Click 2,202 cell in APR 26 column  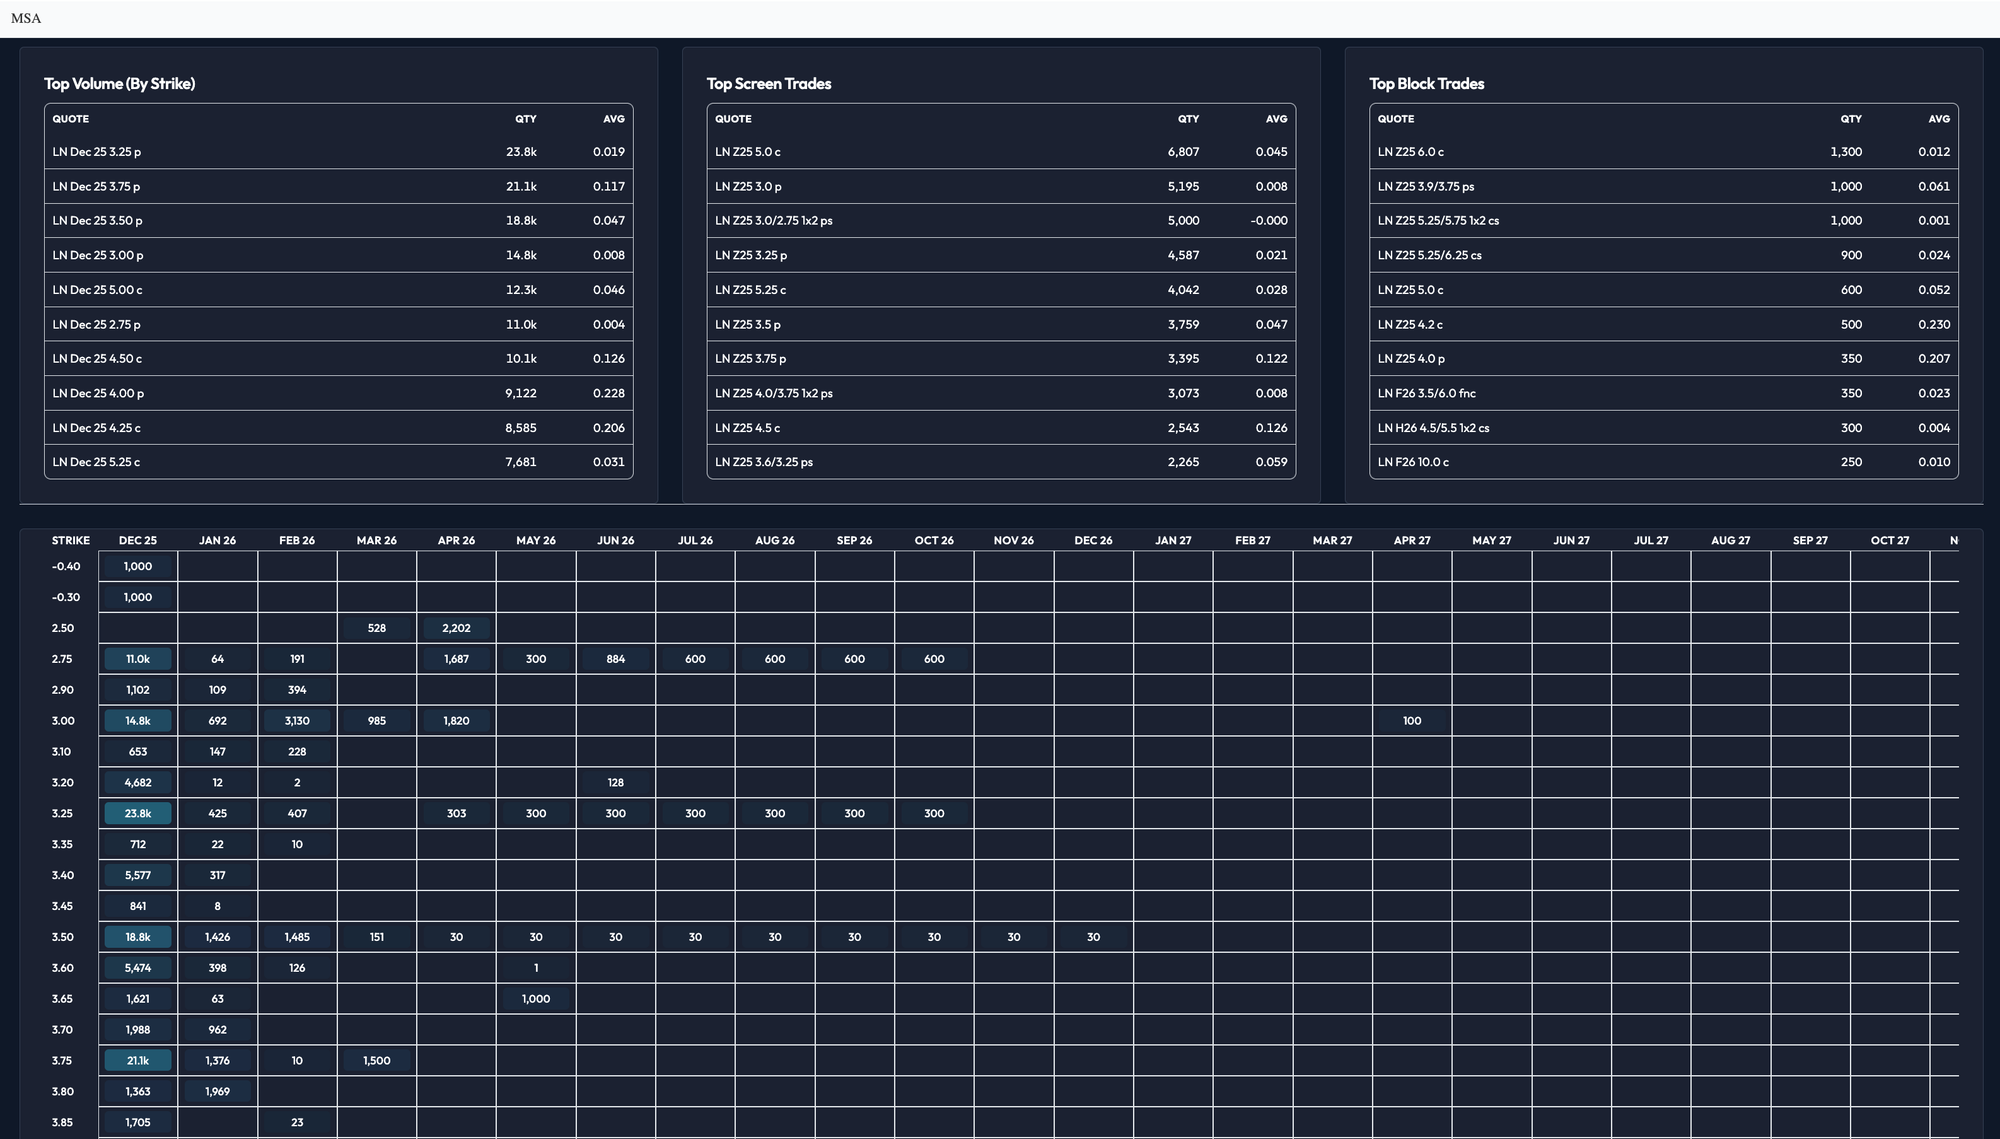456,629
